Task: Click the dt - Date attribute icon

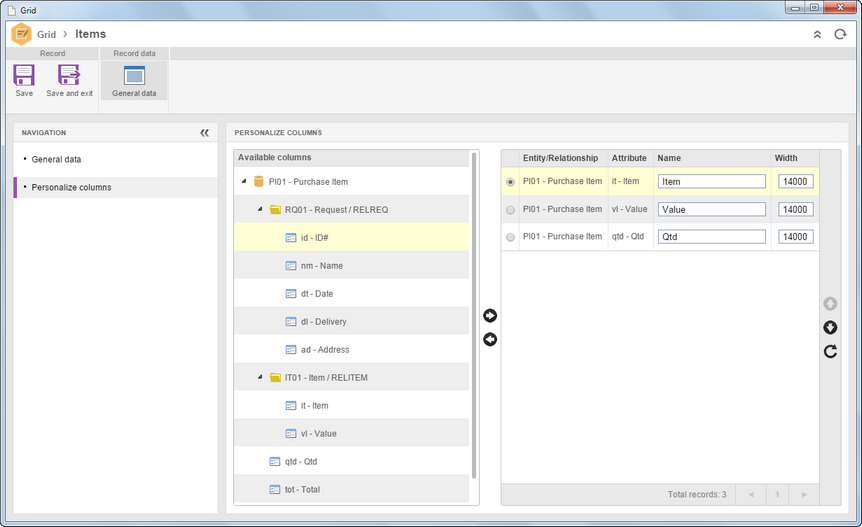Action: point(291,293)
